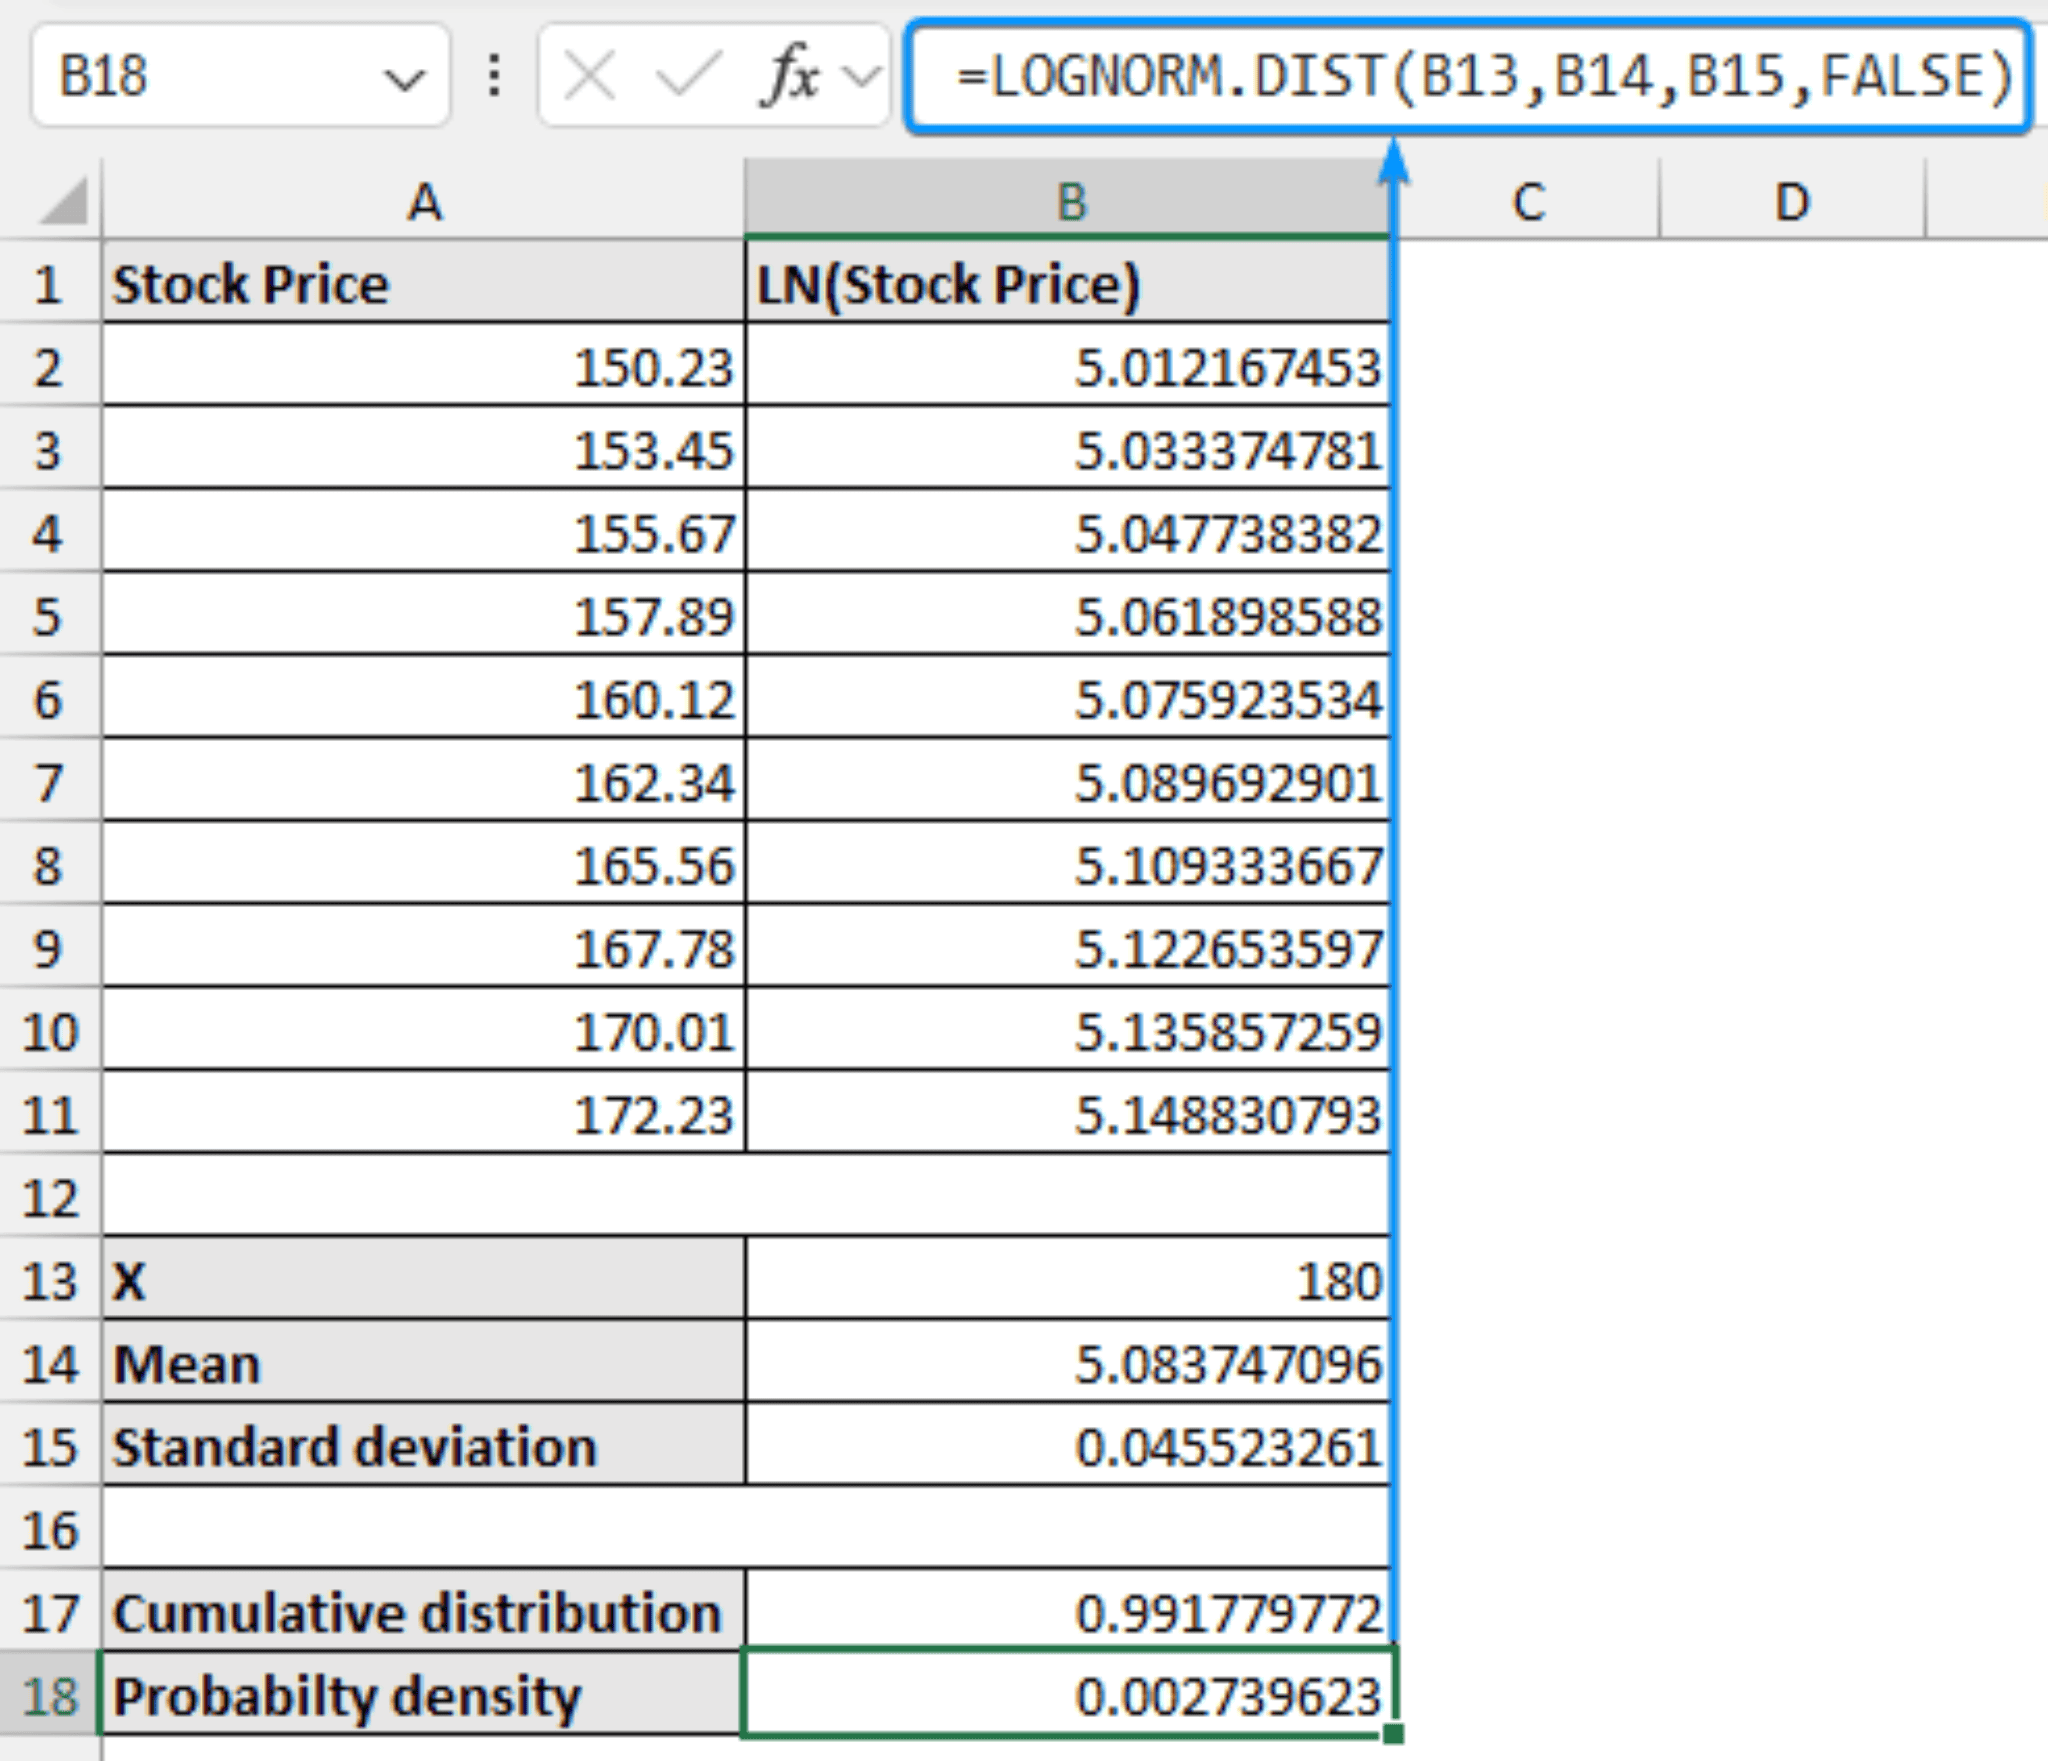Click the fill handle of cell B18
Viewport: 2048px width, 1761px height.
pyautogui.click(x=1393, y=1733)
